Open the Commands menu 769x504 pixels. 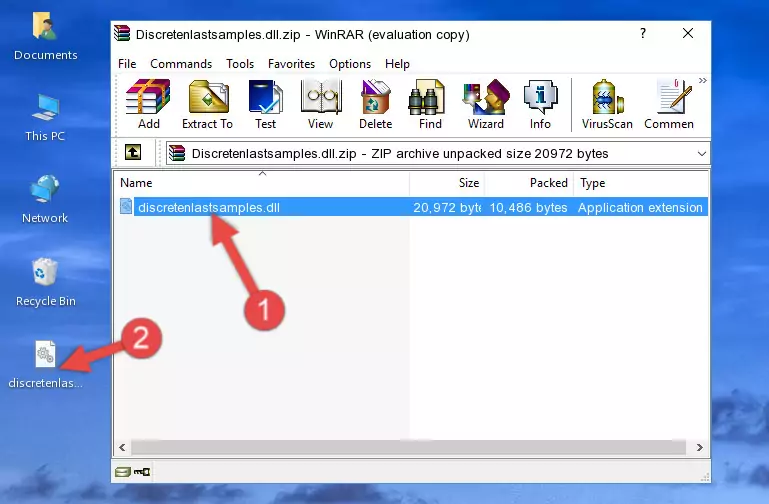click(x=181, y=64)
